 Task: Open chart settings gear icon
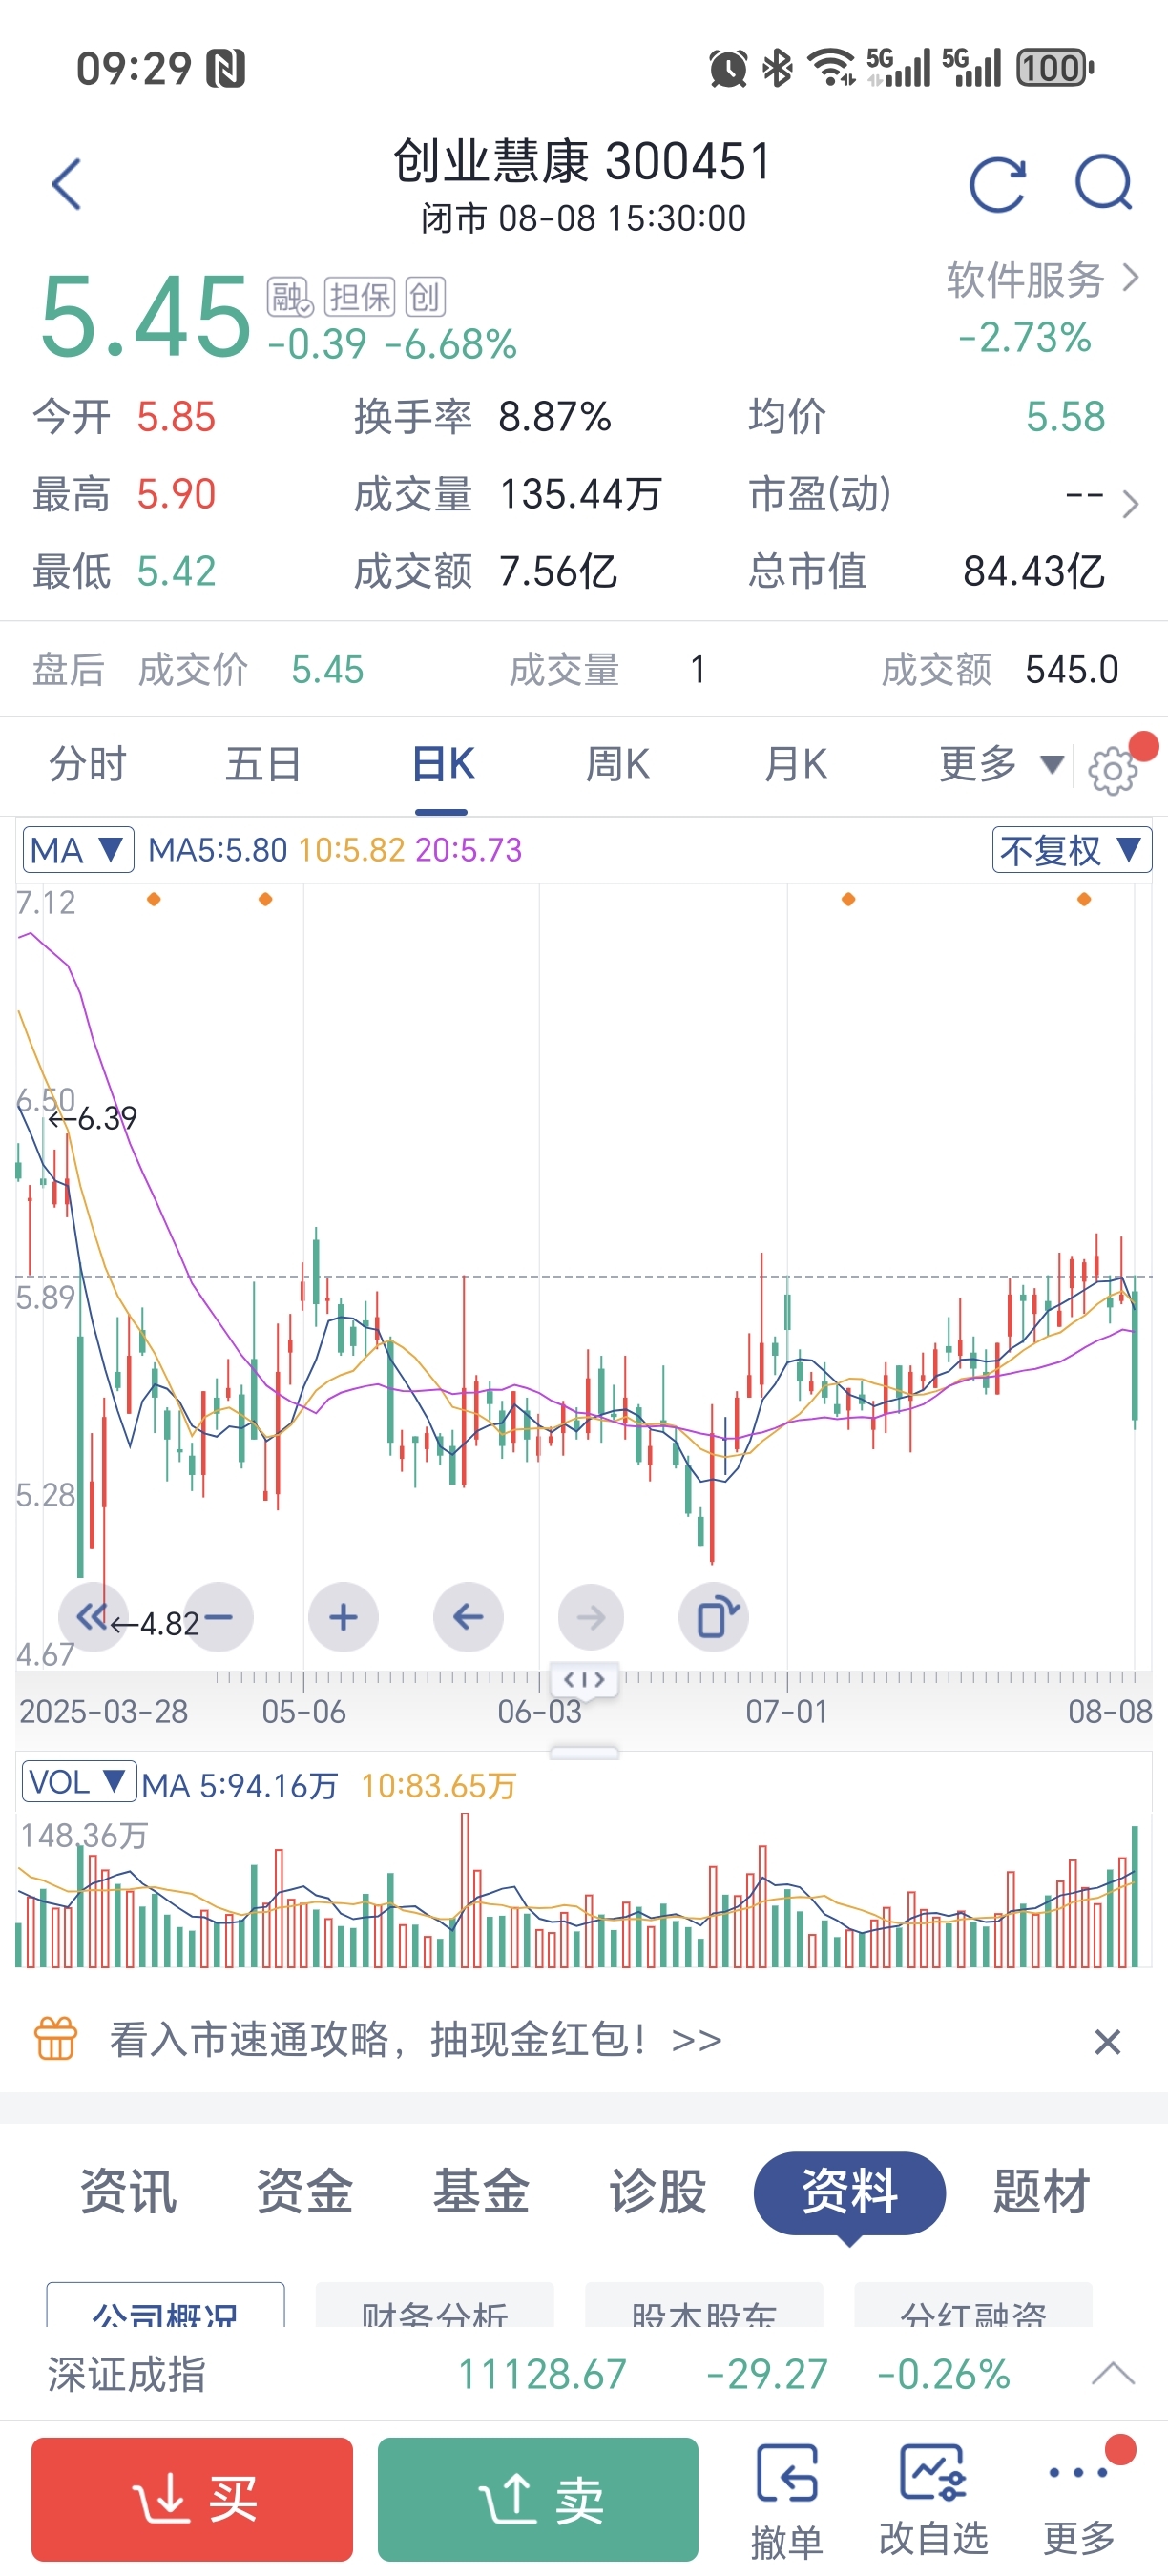pos(1112,770)
